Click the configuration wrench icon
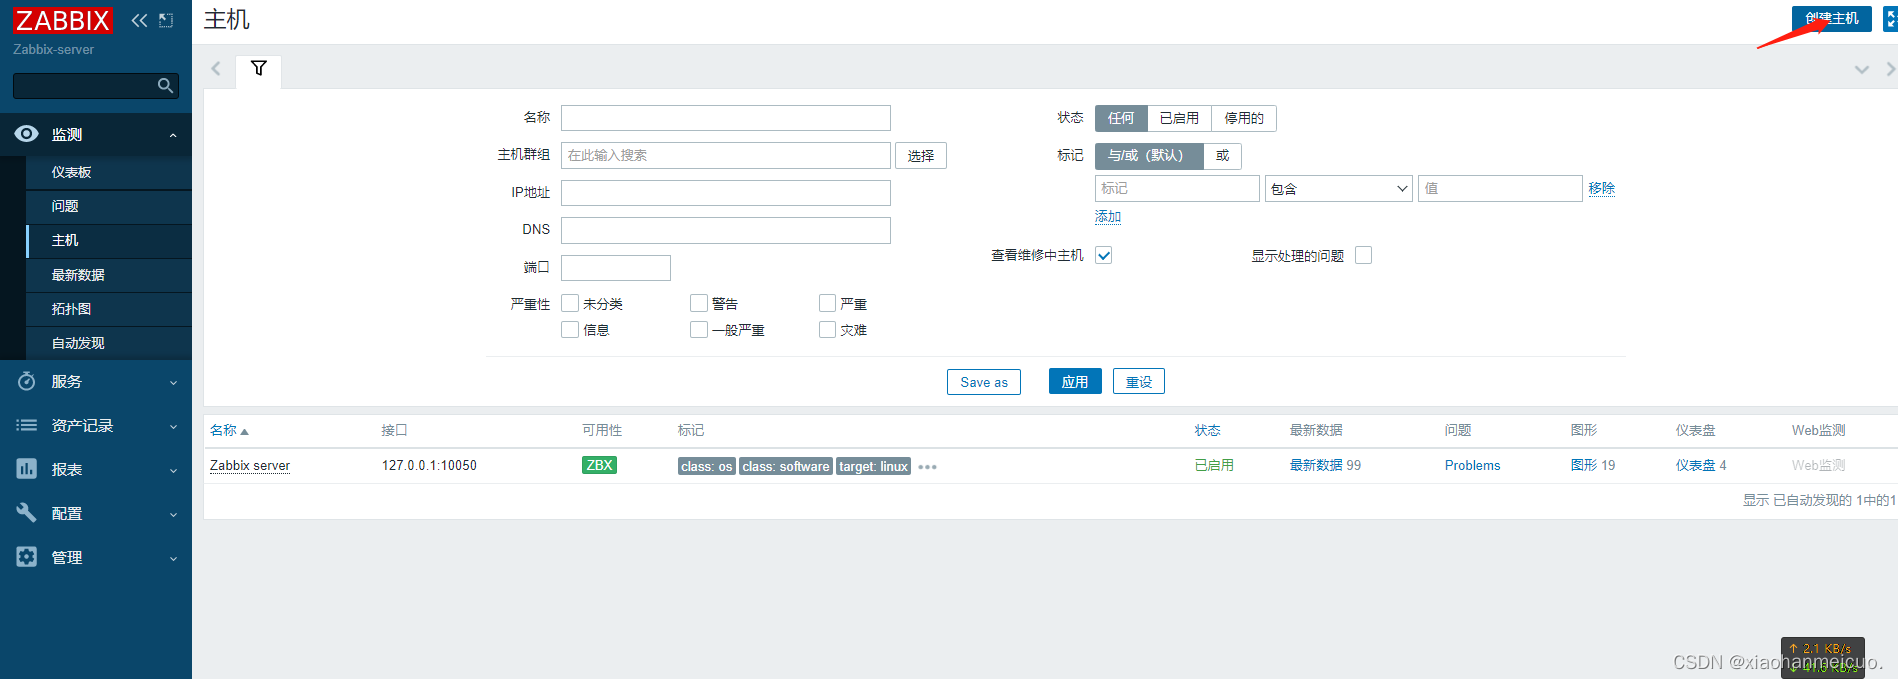The image size is (1898, 679). point(27,513)
